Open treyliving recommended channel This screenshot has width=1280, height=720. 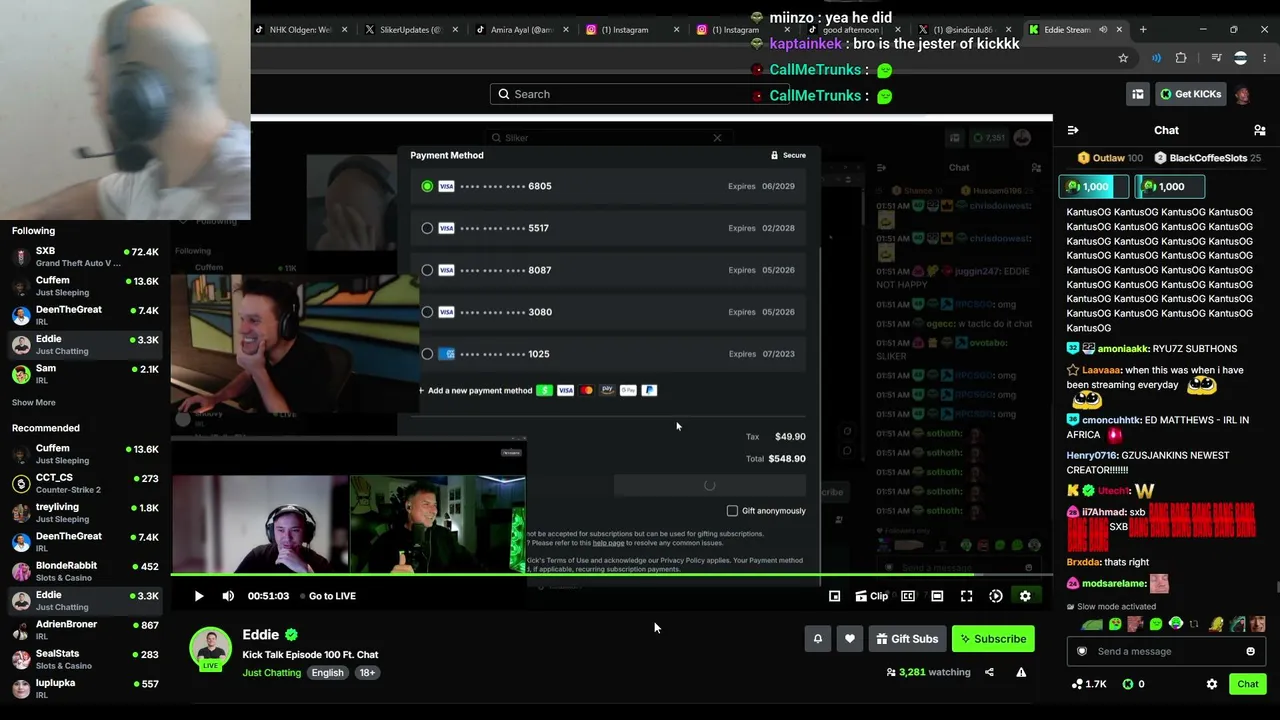tap(85, 513)
